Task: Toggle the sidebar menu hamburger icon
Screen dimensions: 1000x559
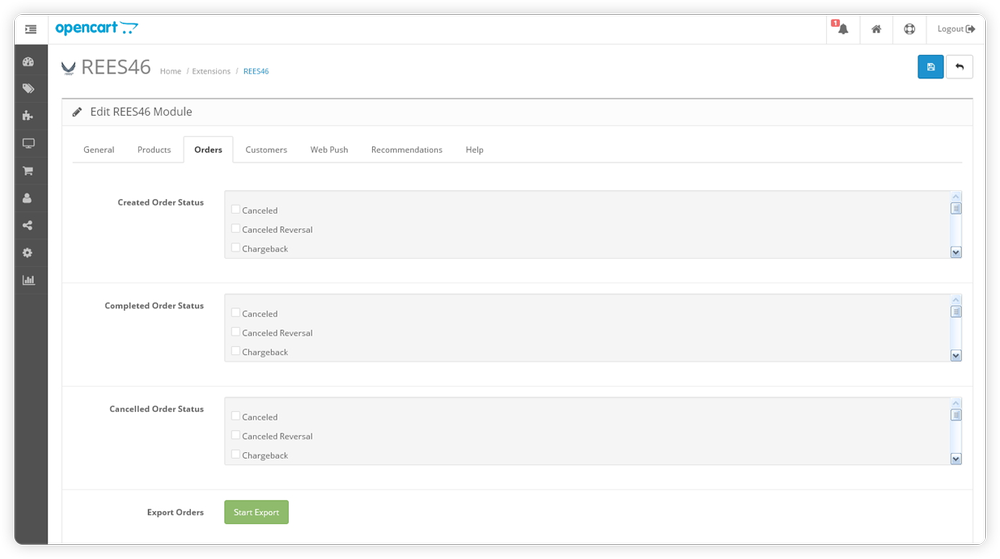Action: click(x=31, y=29)
